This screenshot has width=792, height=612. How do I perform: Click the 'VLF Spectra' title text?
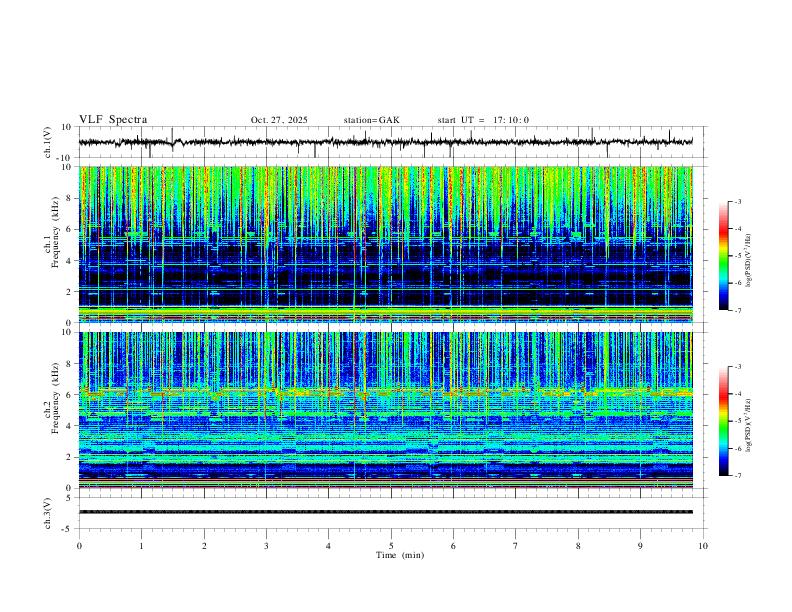(113, 120)
